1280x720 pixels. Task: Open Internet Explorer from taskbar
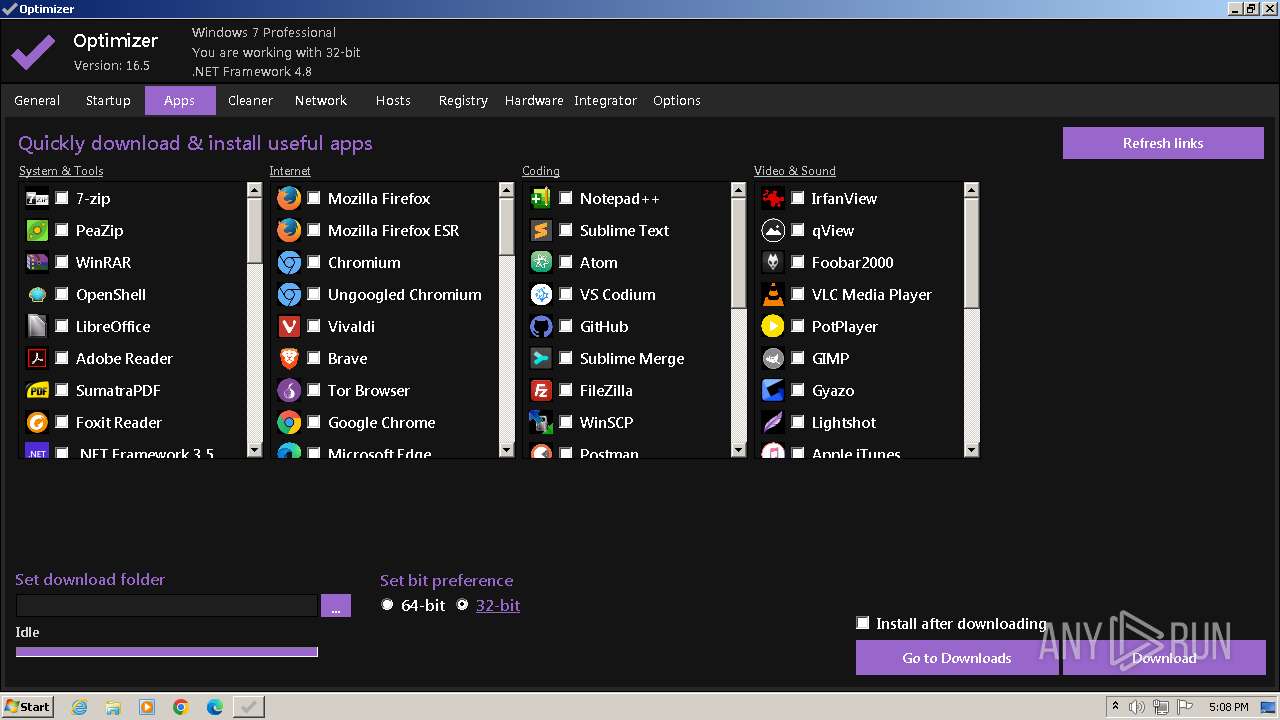(x=79, y=707)
